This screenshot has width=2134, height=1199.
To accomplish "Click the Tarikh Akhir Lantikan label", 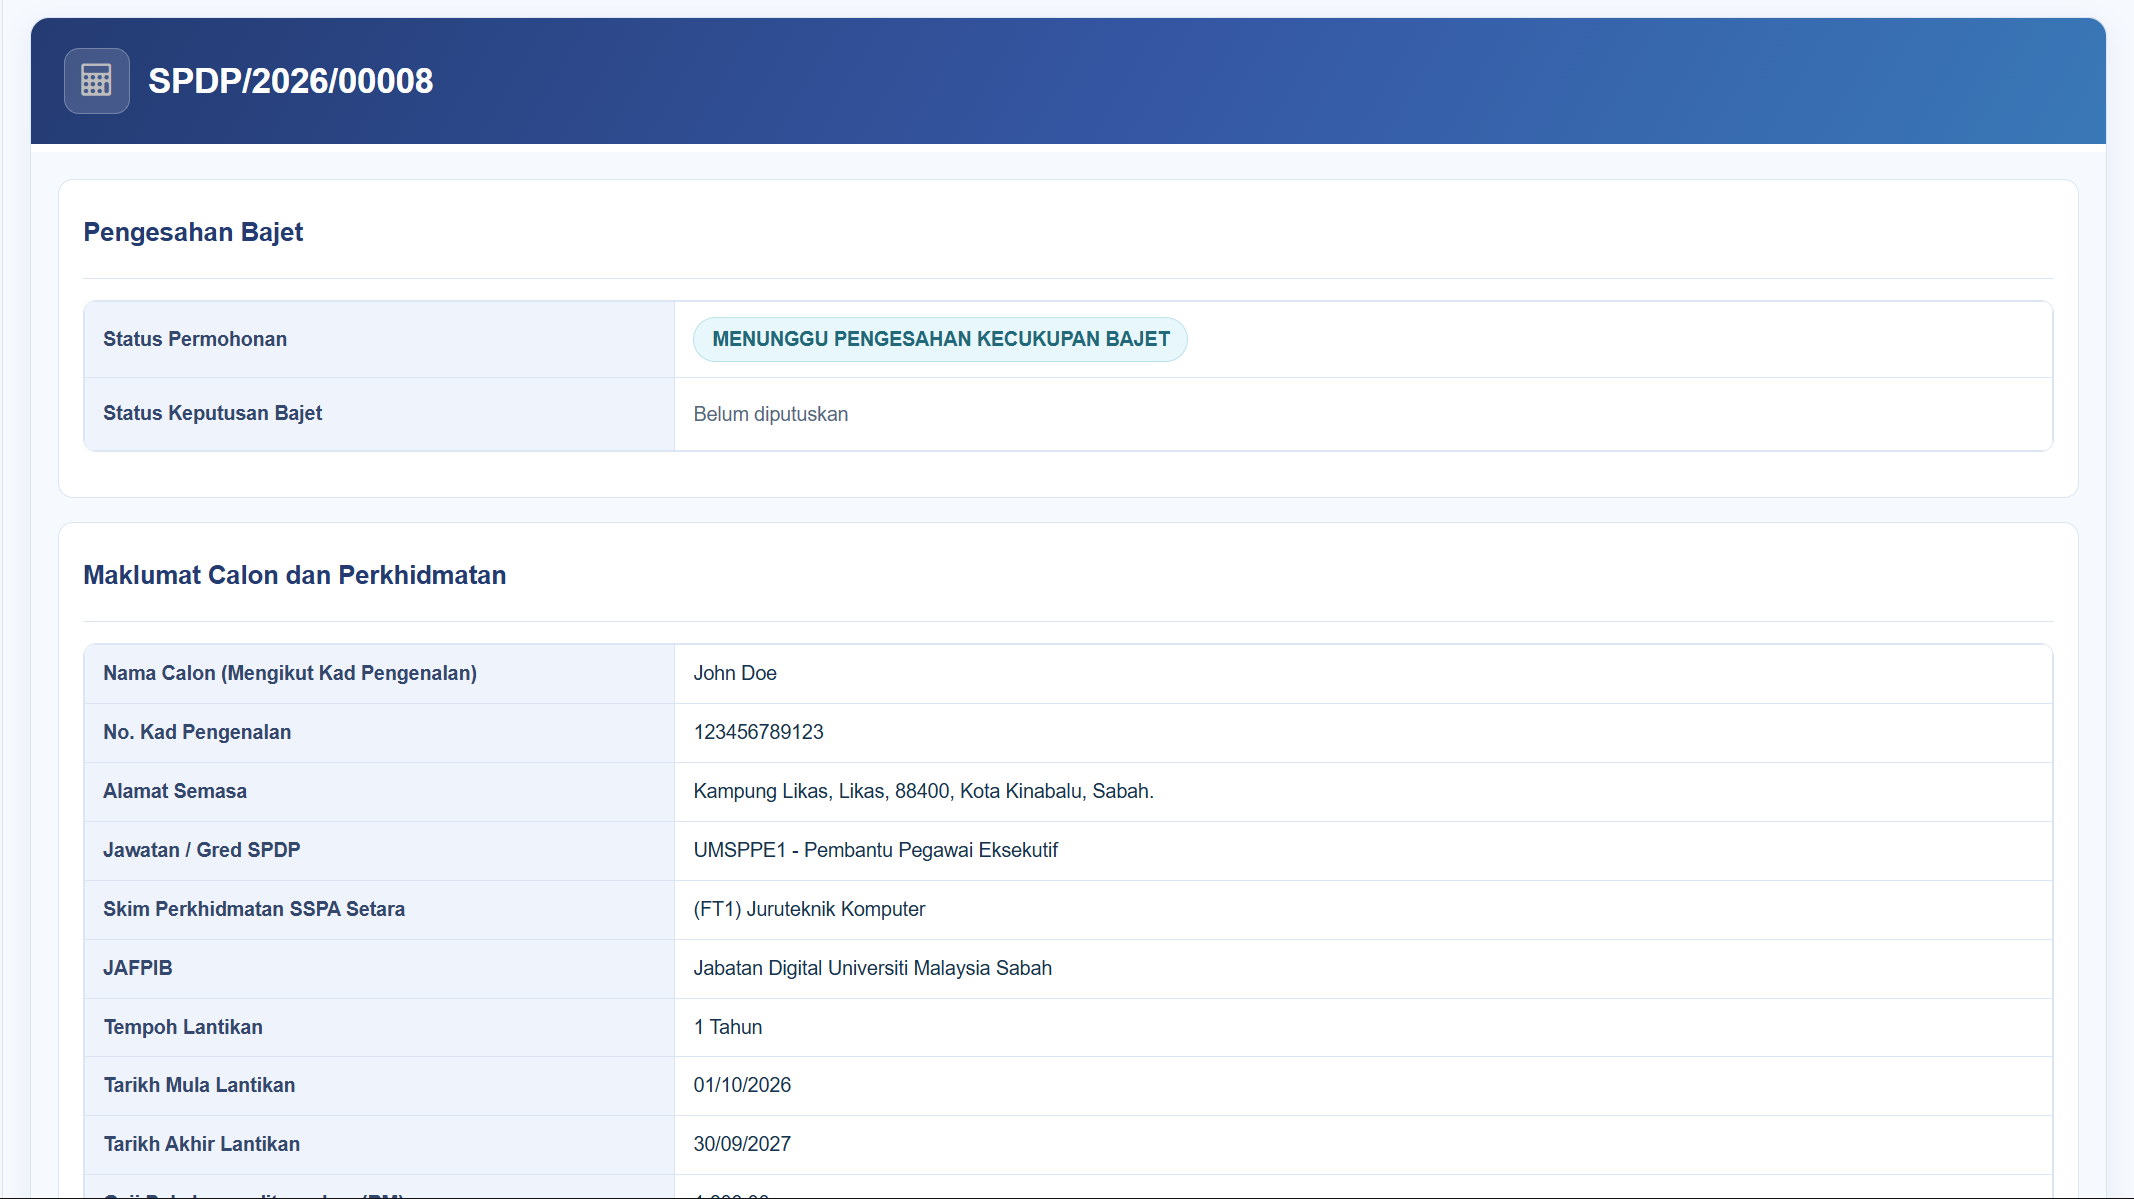I will 201,1144.
